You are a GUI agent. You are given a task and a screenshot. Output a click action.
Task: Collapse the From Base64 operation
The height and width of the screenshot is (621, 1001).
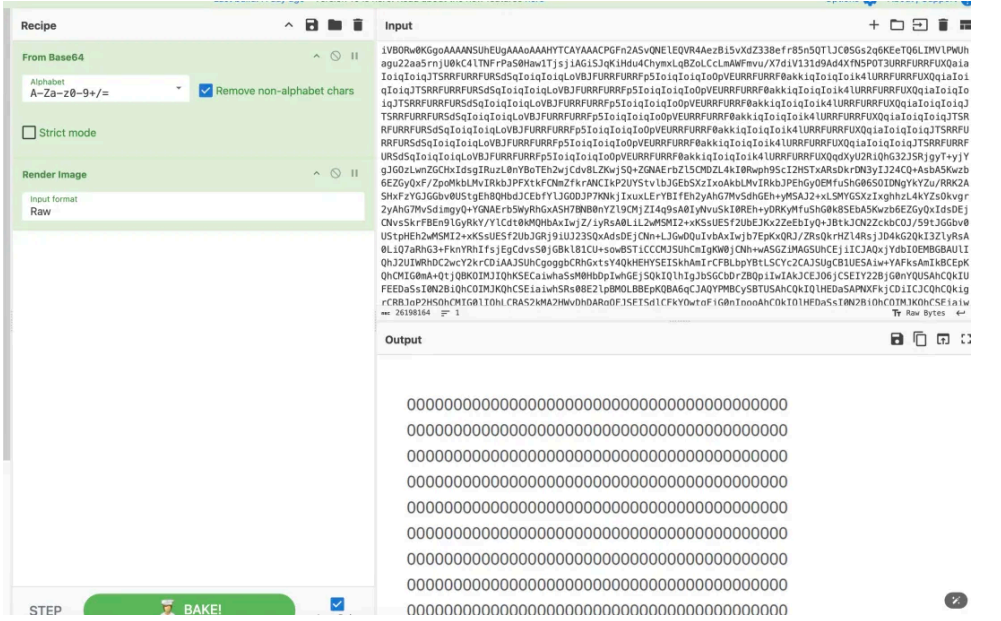[317, 56]
